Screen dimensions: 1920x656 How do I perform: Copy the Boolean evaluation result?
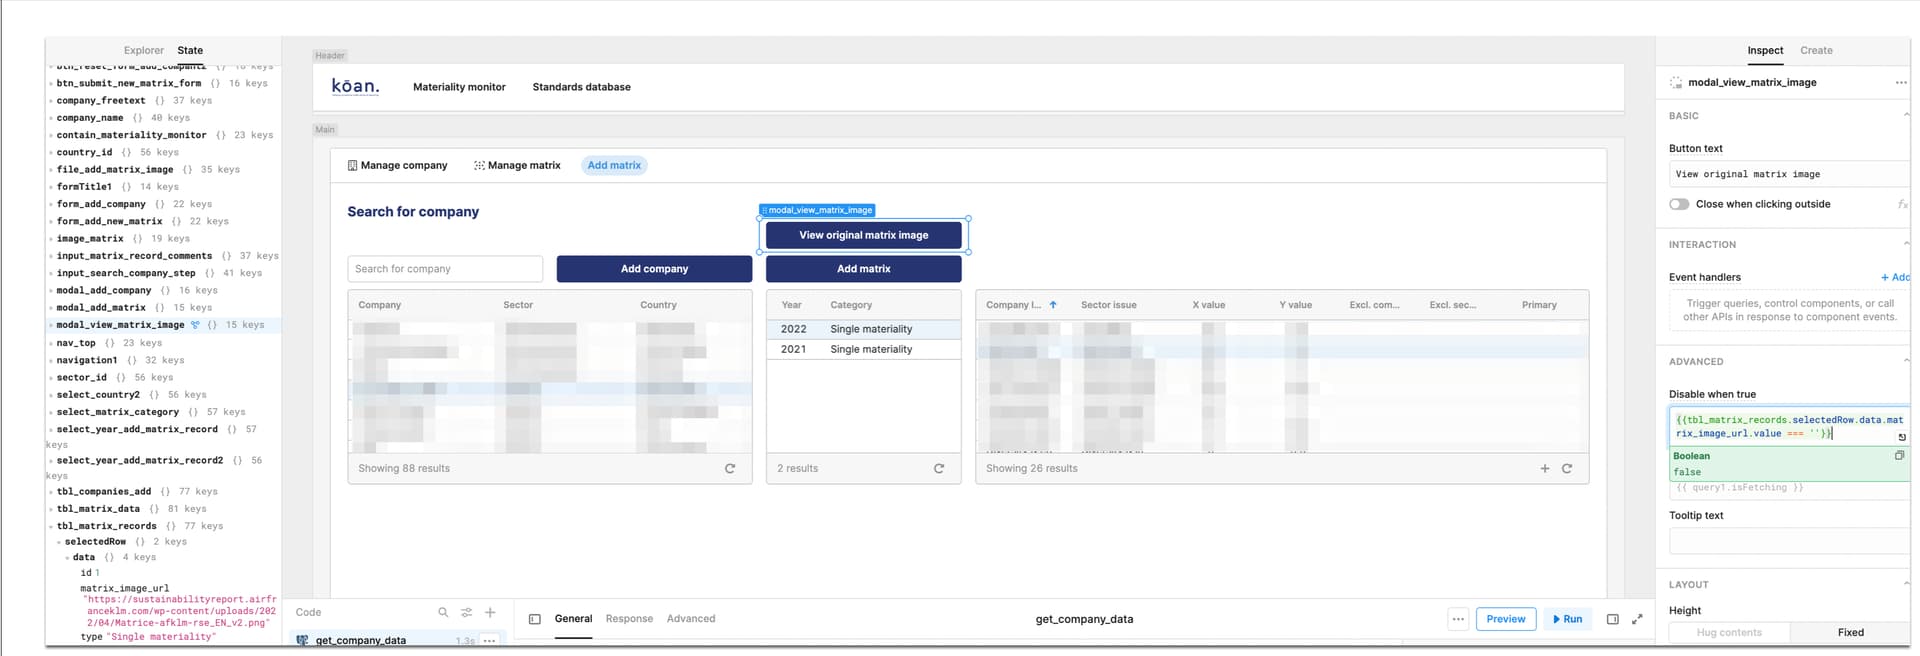pyautogui.click(x=1899, y=455)
